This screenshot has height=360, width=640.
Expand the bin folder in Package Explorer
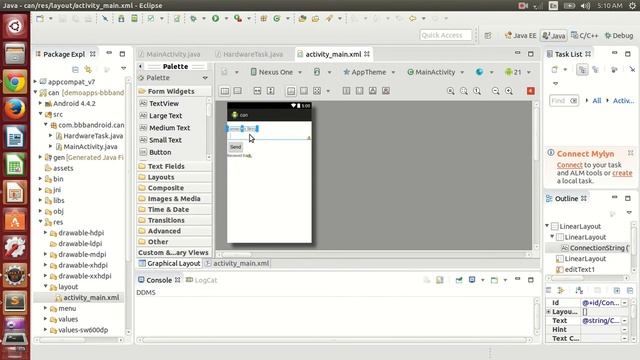tap(41, 179)
